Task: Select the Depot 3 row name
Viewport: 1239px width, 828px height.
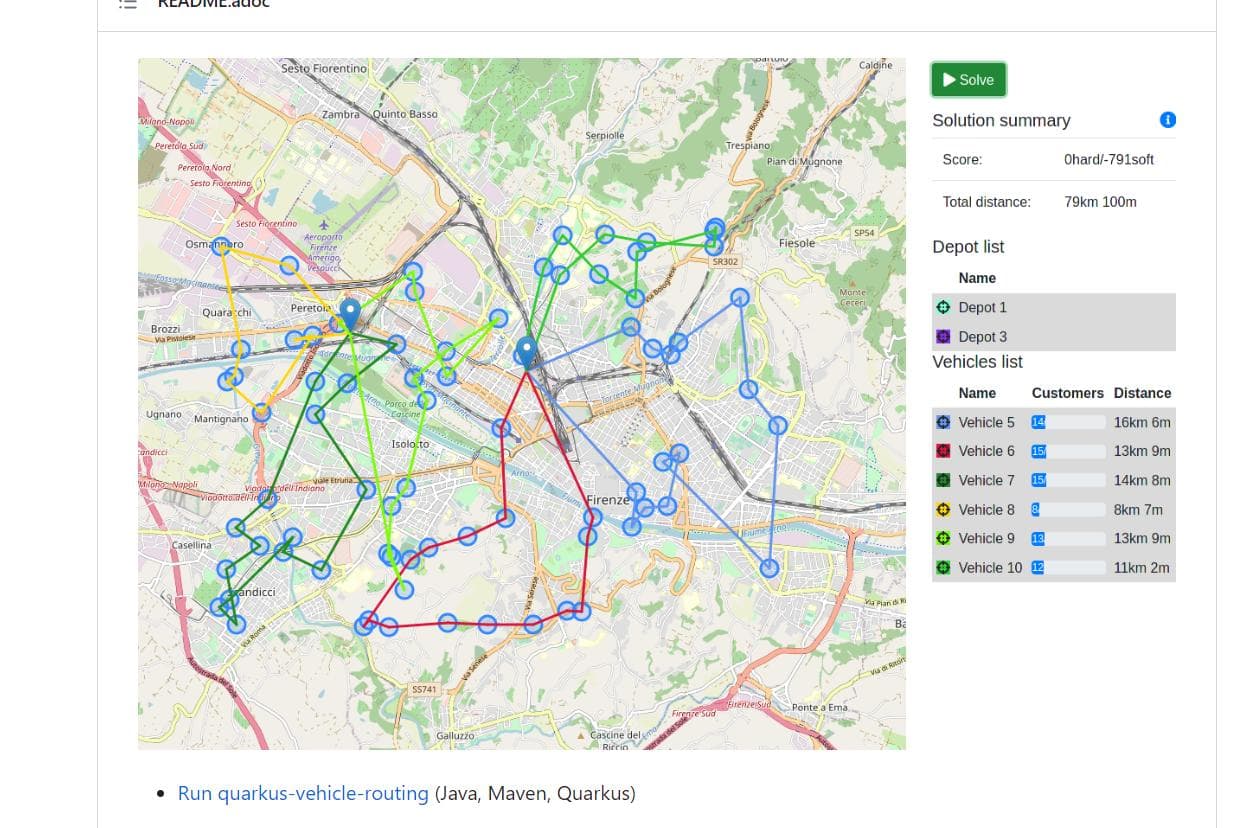Action: tap(982, 337)
